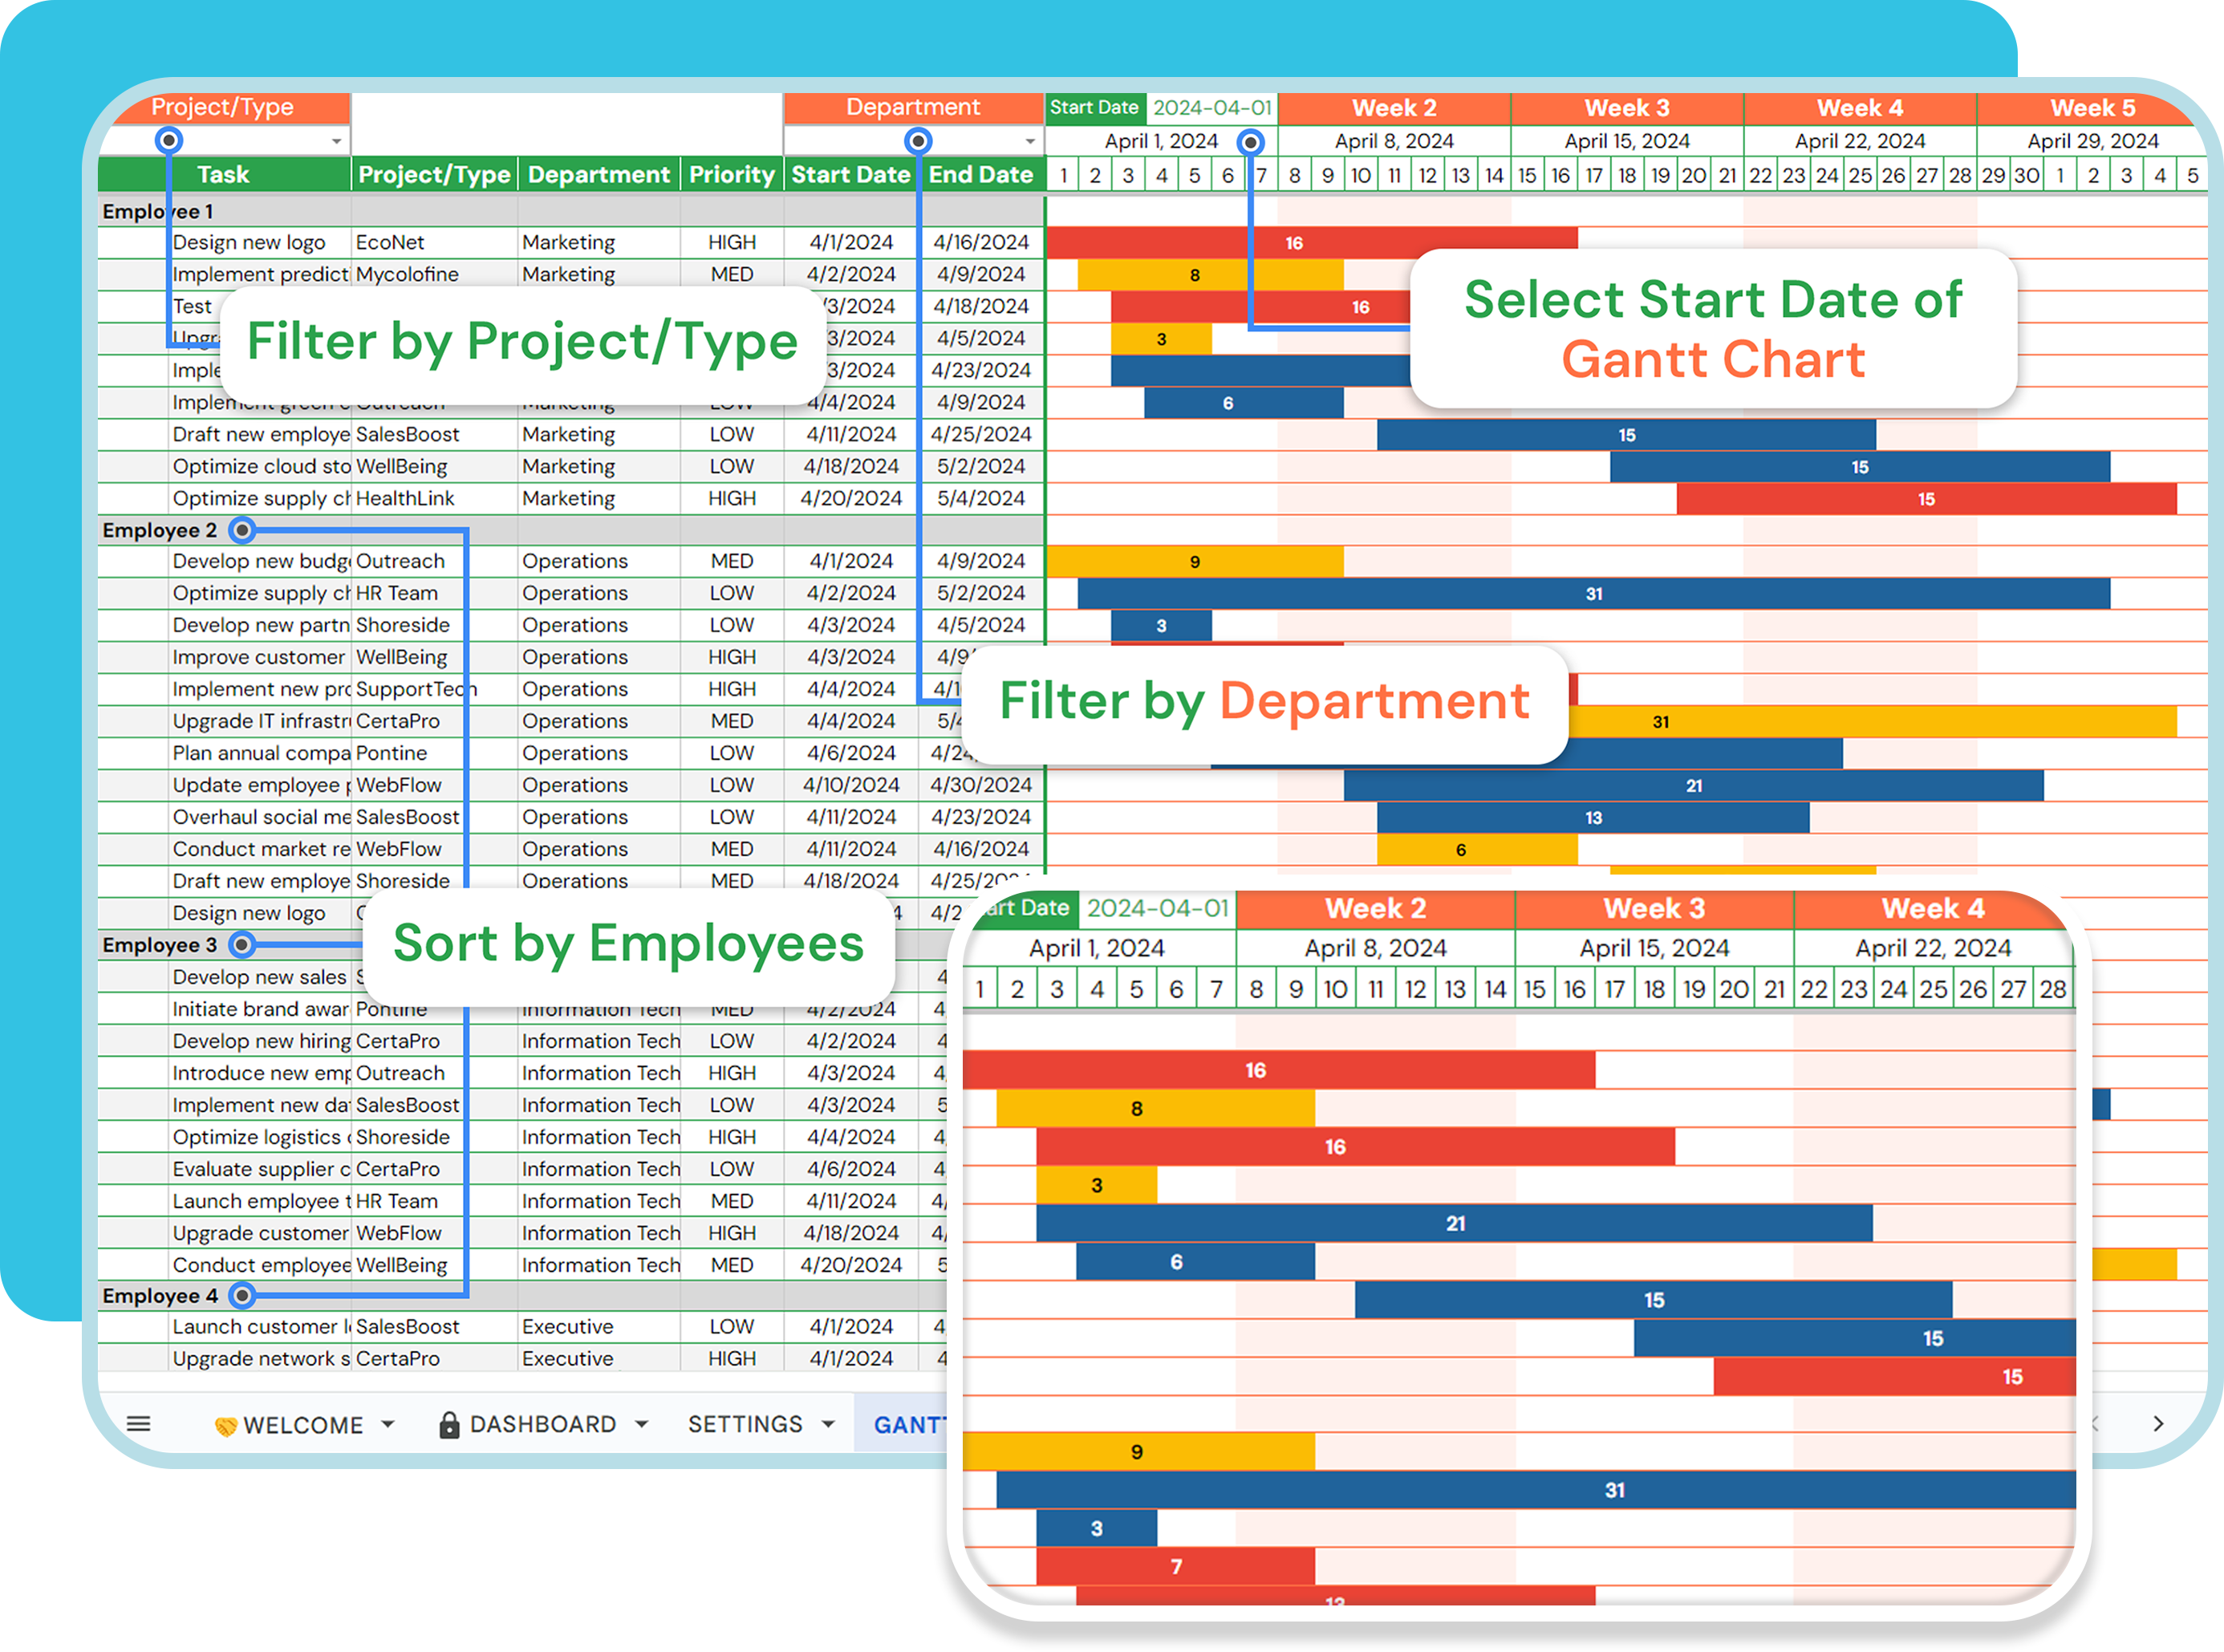The width and height of the screenshot is (2224, 1652).
Task: Open the all sheets hamburger menu
Action: click(139, 1424)
